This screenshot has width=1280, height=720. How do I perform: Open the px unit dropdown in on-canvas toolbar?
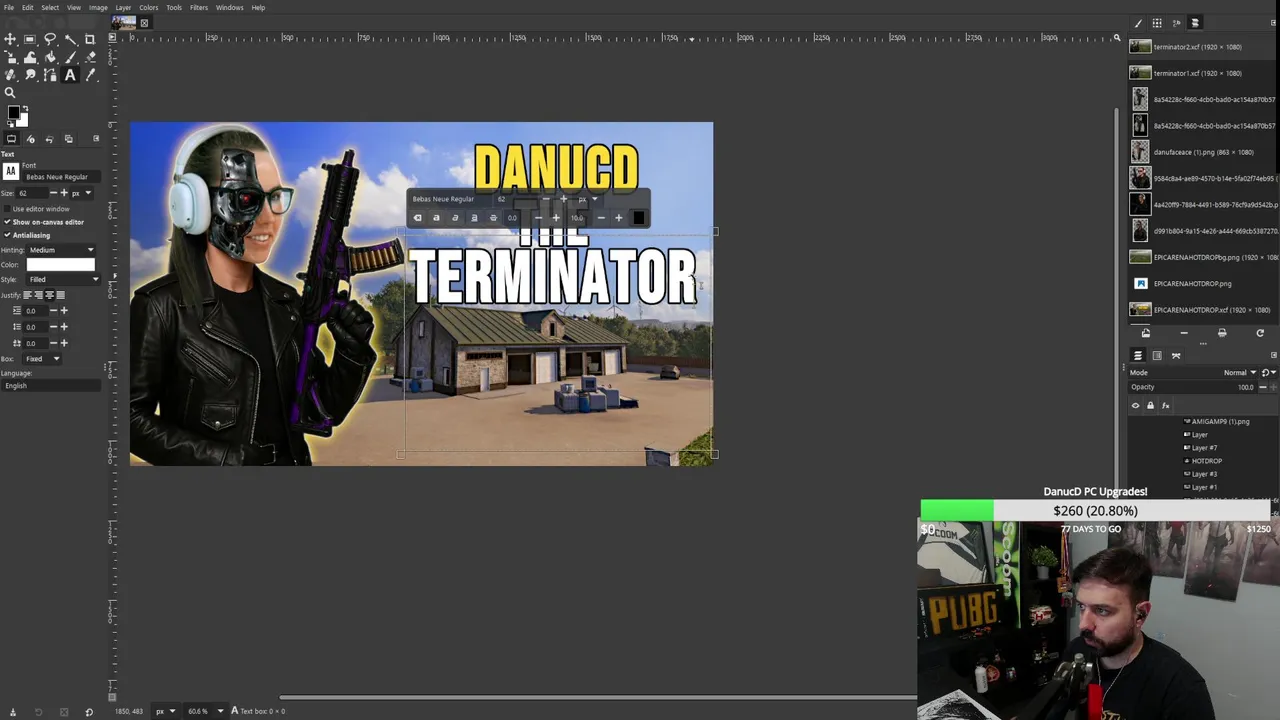click(587, 199)
